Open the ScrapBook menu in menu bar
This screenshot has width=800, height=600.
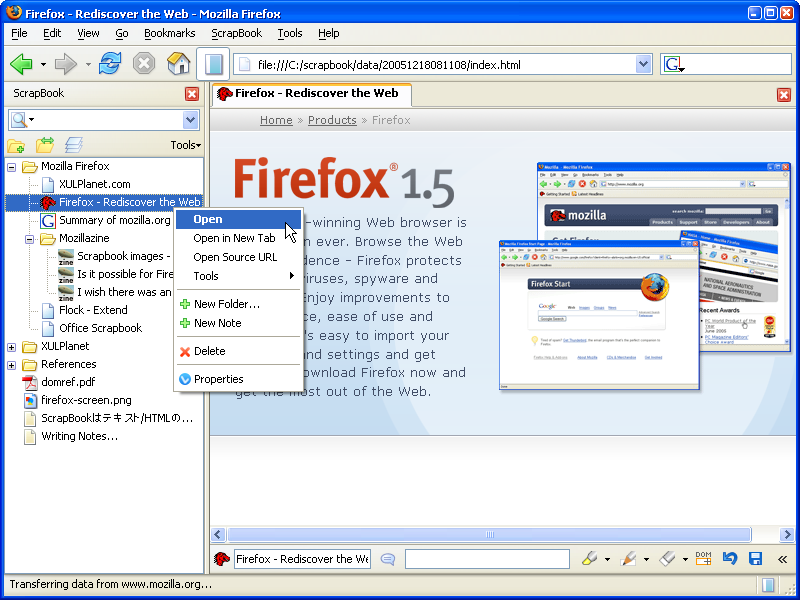[x=237, y=34]
